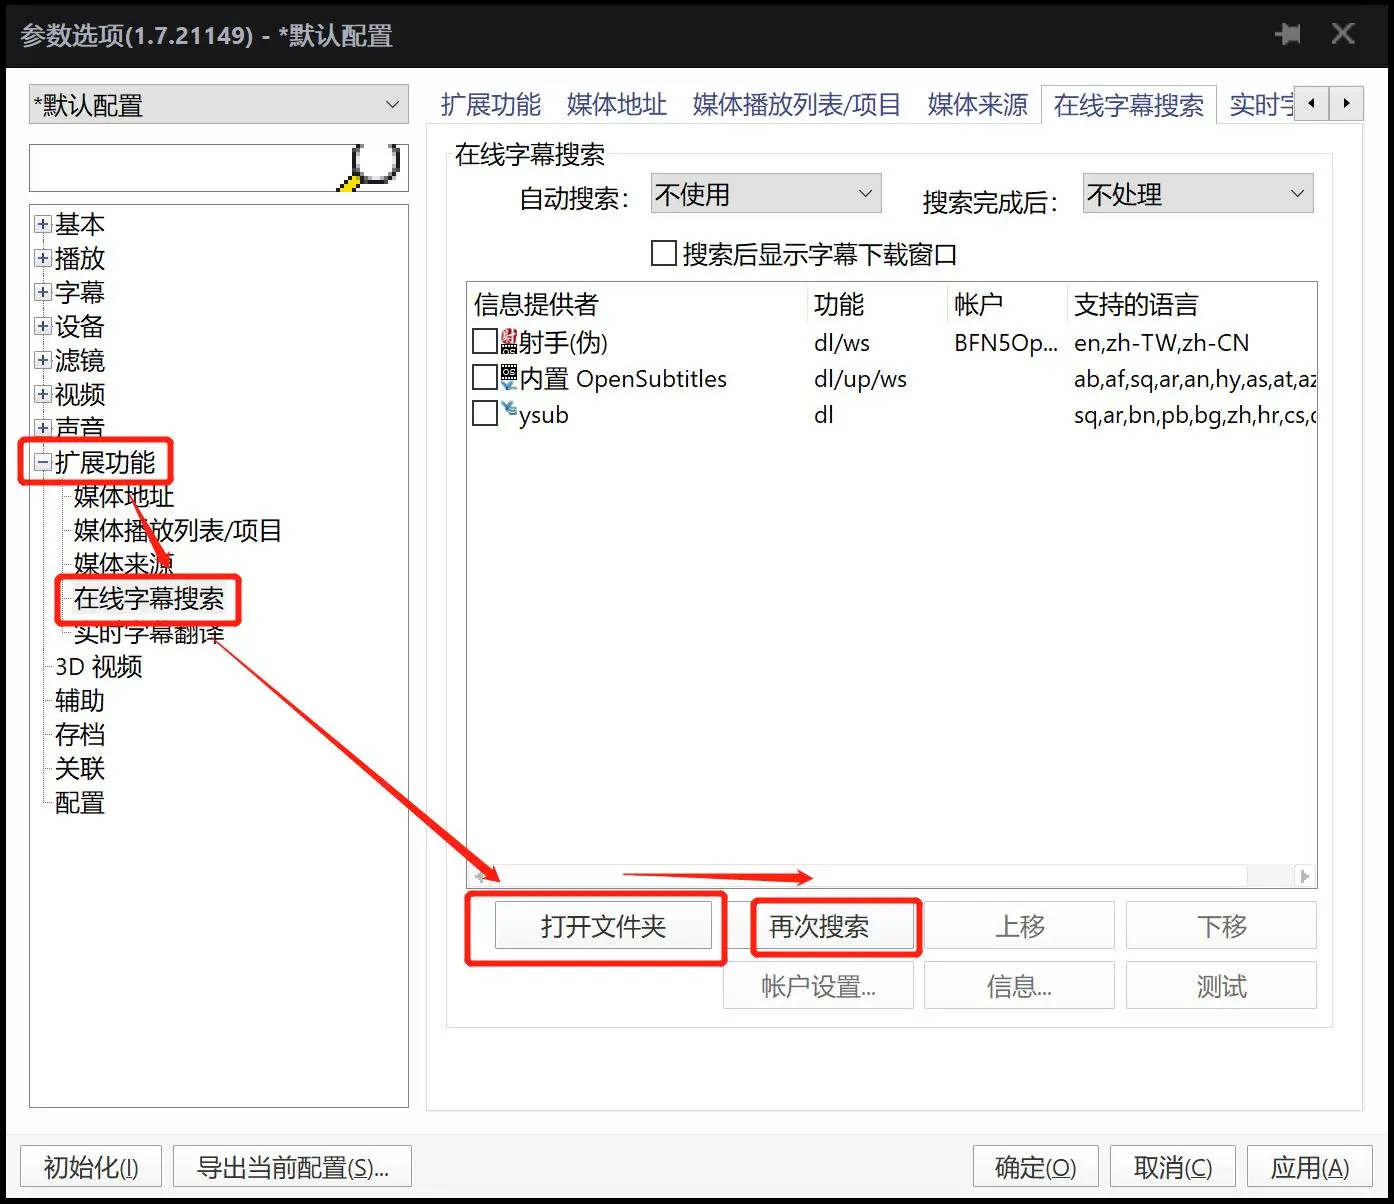Click the 信息提供者 column header
The width and height of the screenshot is (1394, 1204).
pyautogui.click(x=637, y=304)
